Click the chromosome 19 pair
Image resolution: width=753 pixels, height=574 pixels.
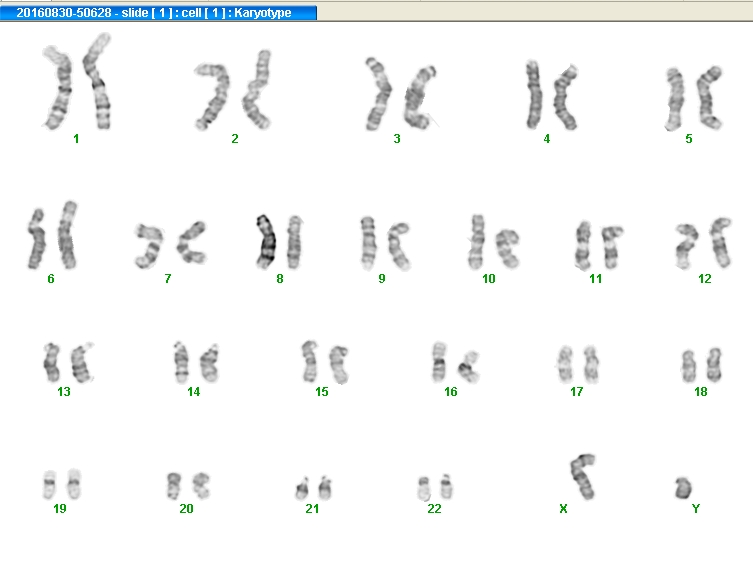pos(61,484)
